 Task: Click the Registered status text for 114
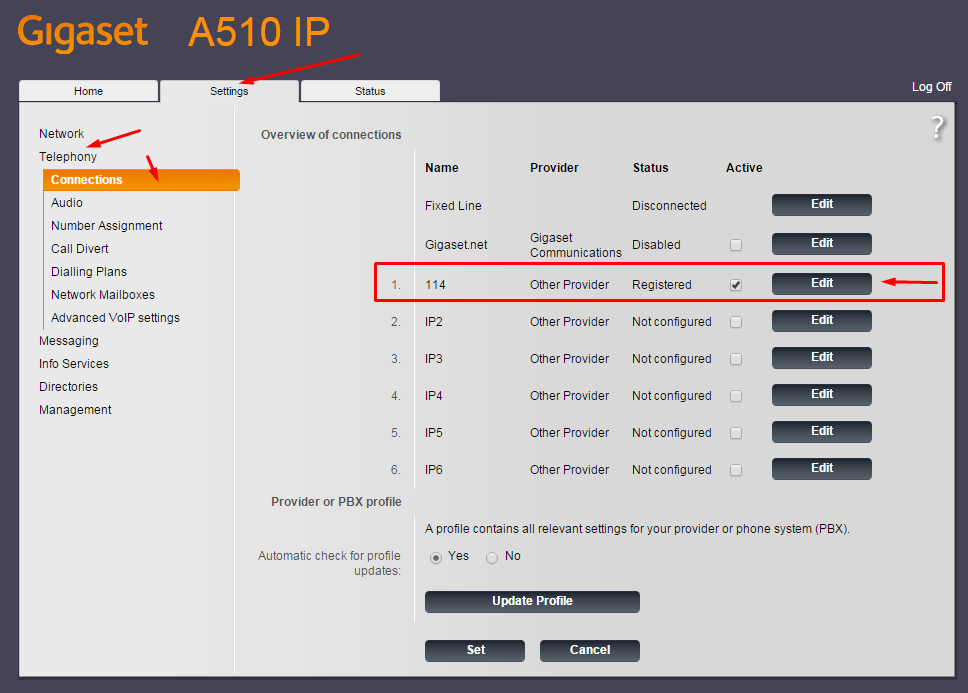click(x=662, y=284)
